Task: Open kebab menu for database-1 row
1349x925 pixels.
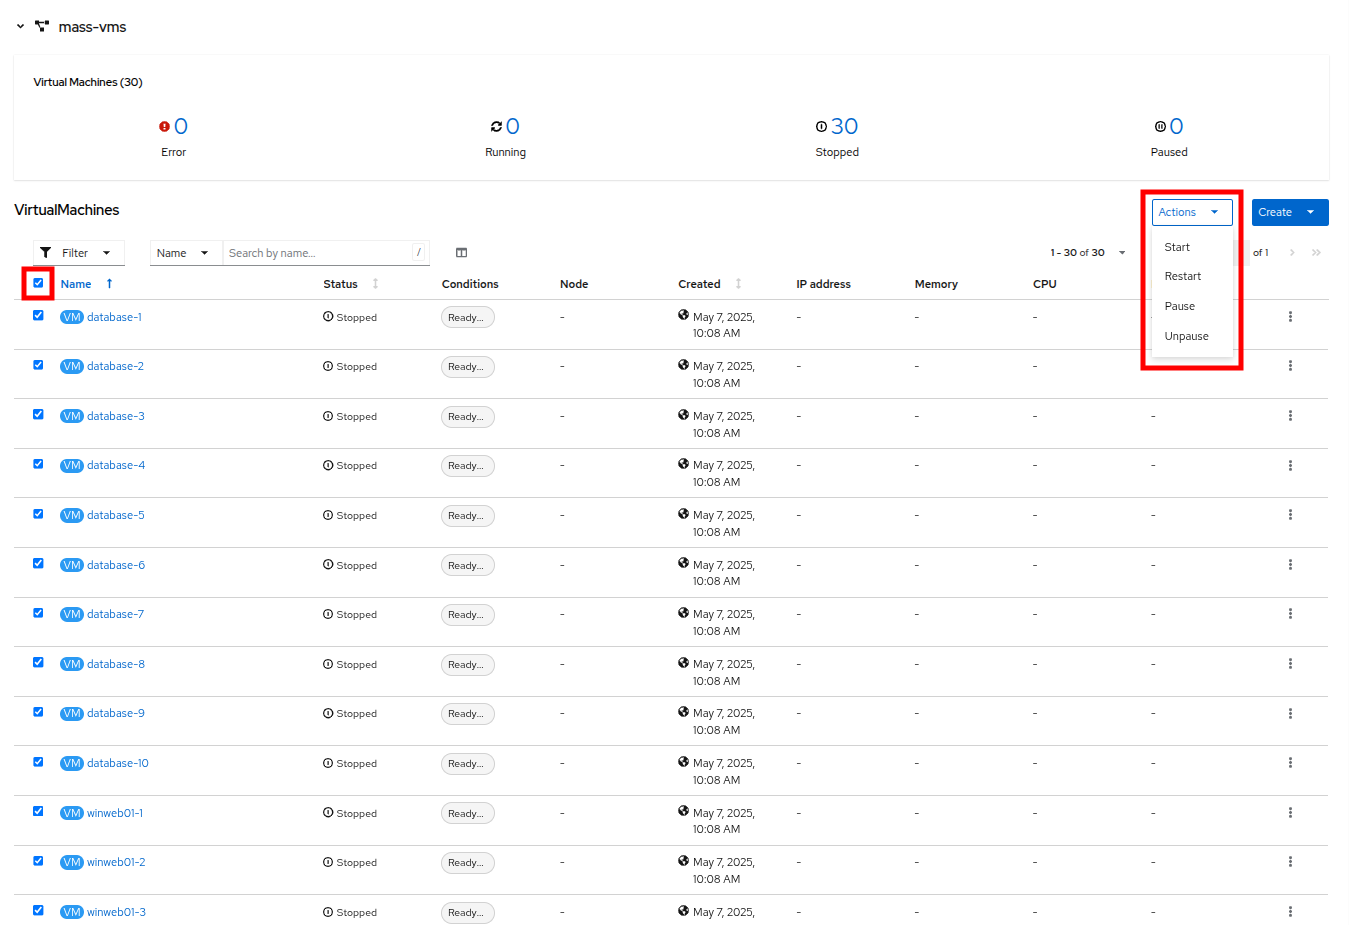Action: [1290, 317]
